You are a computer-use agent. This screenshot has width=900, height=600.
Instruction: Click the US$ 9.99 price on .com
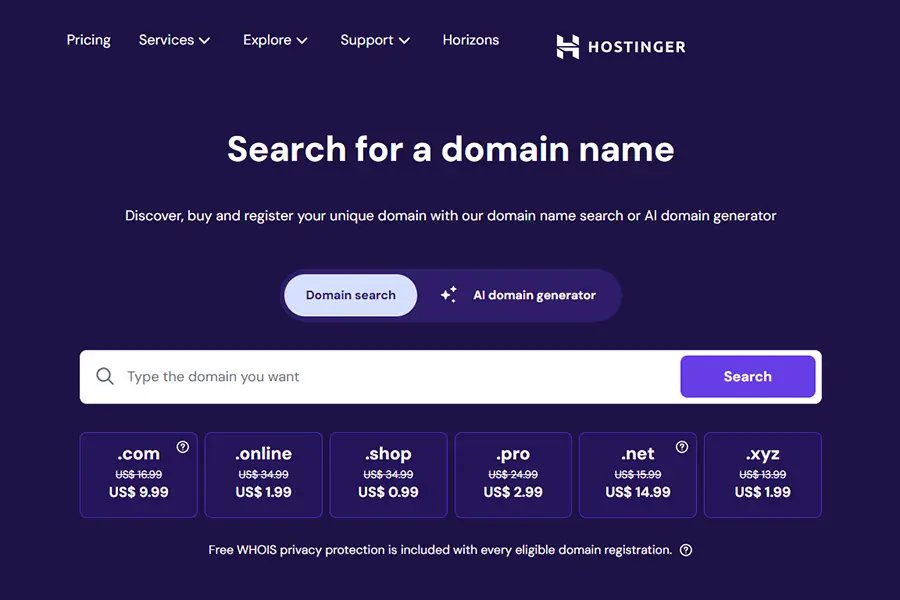click(x=139, y=492)
